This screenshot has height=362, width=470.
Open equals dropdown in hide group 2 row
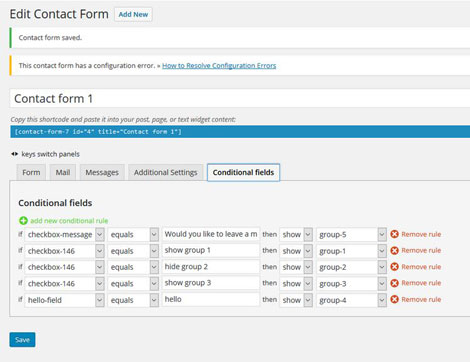[x=133, y=267]
